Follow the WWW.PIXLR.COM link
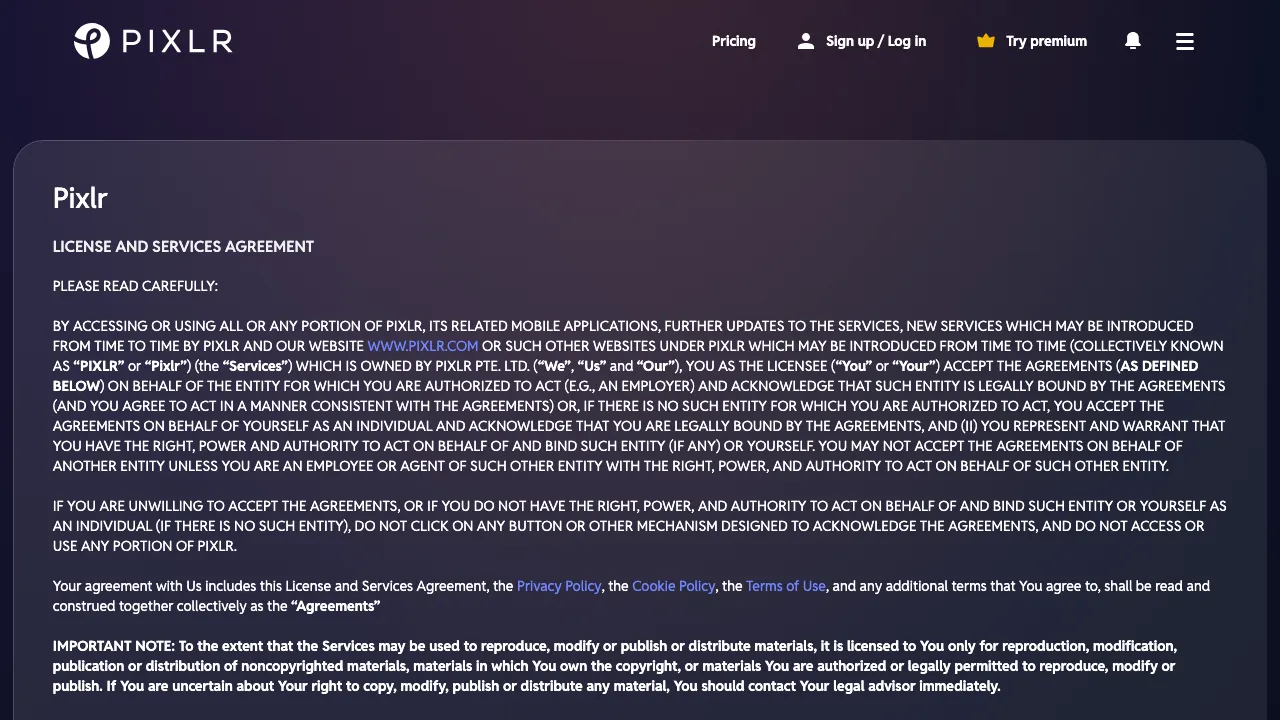This screenshot has width=1280, height=720. pyautogui.click(x=423, y=346)
